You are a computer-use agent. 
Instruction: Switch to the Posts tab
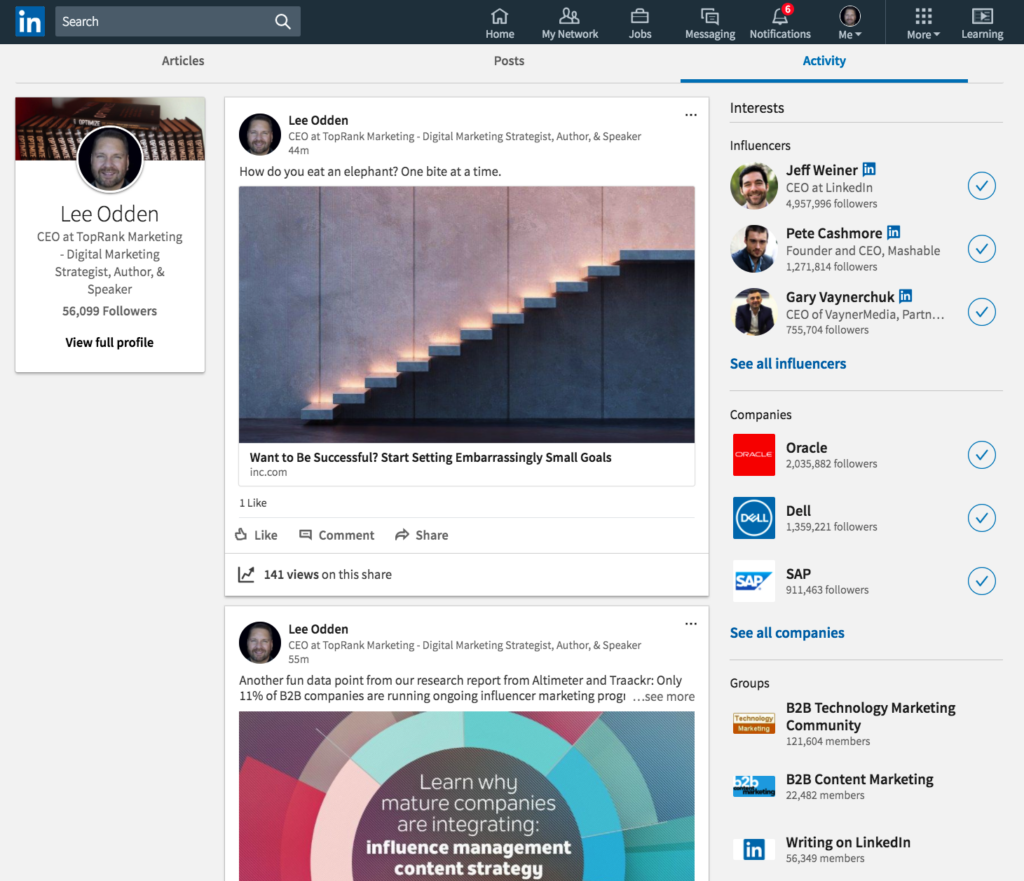pyautogui.click(x=509, y=61)
